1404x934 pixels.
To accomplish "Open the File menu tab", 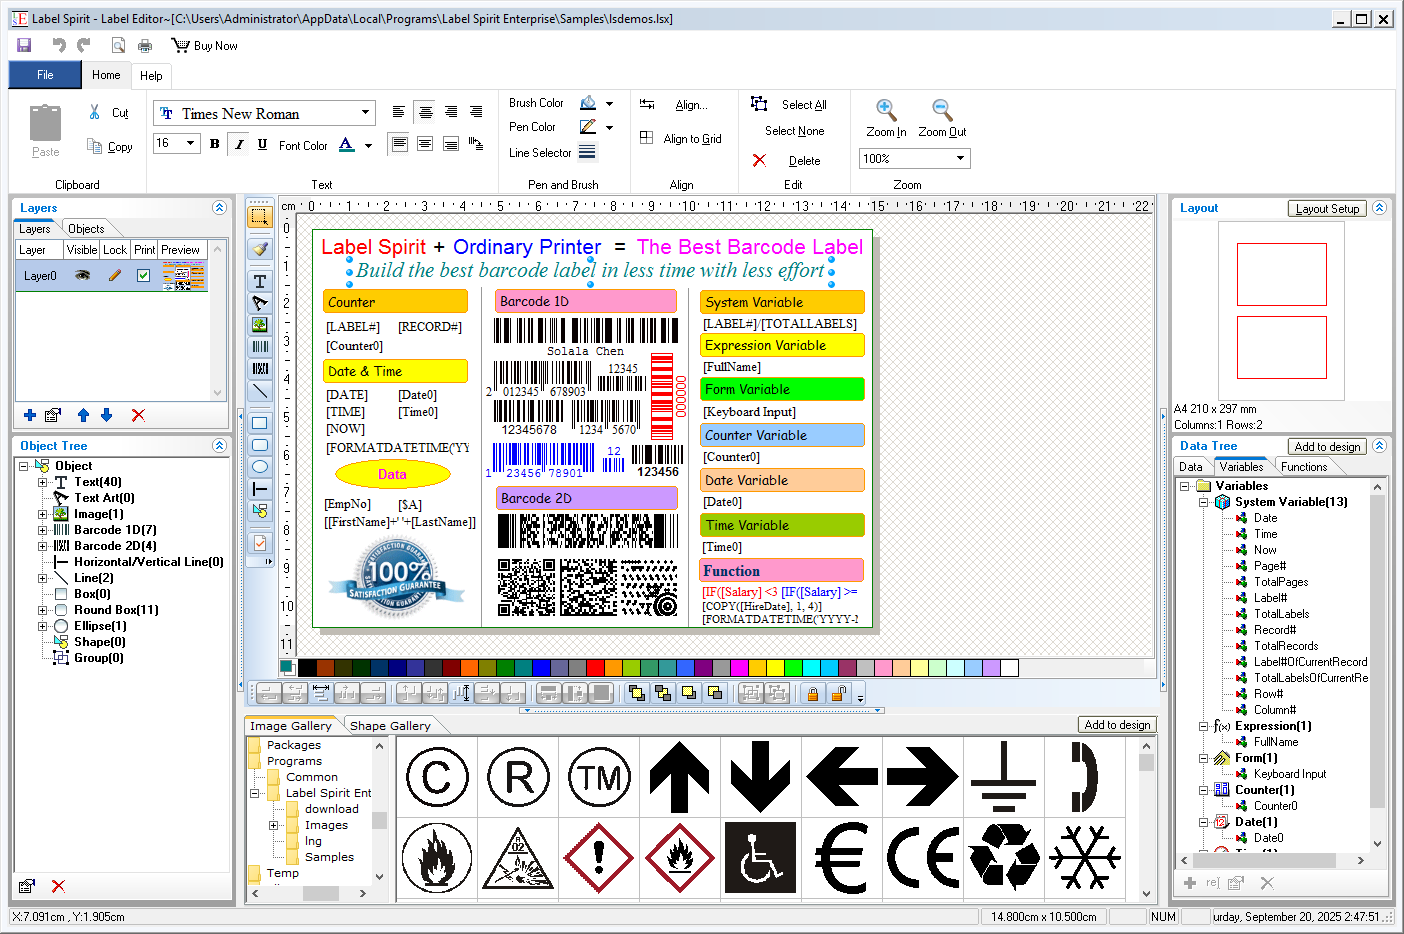I will pos(45,75).
